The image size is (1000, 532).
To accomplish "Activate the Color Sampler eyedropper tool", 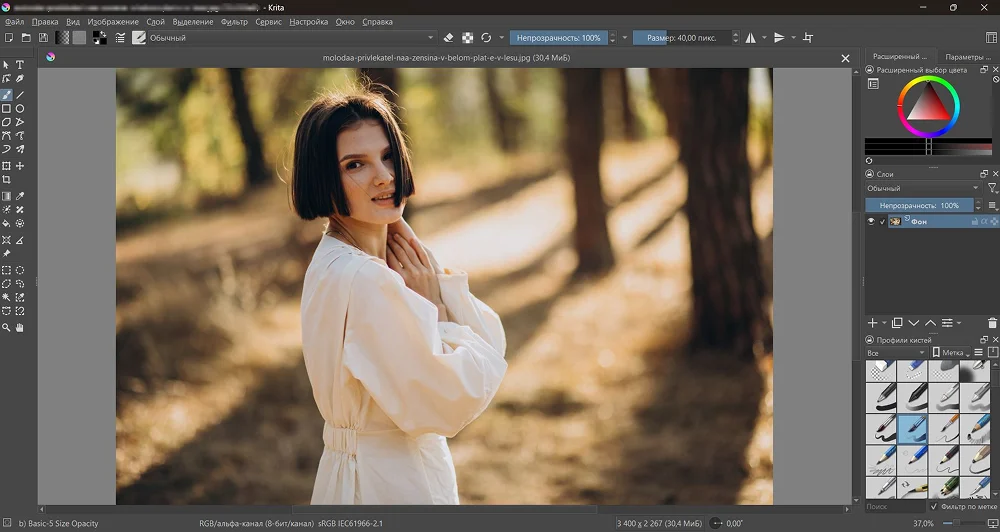I will click(x=20, y=196).
